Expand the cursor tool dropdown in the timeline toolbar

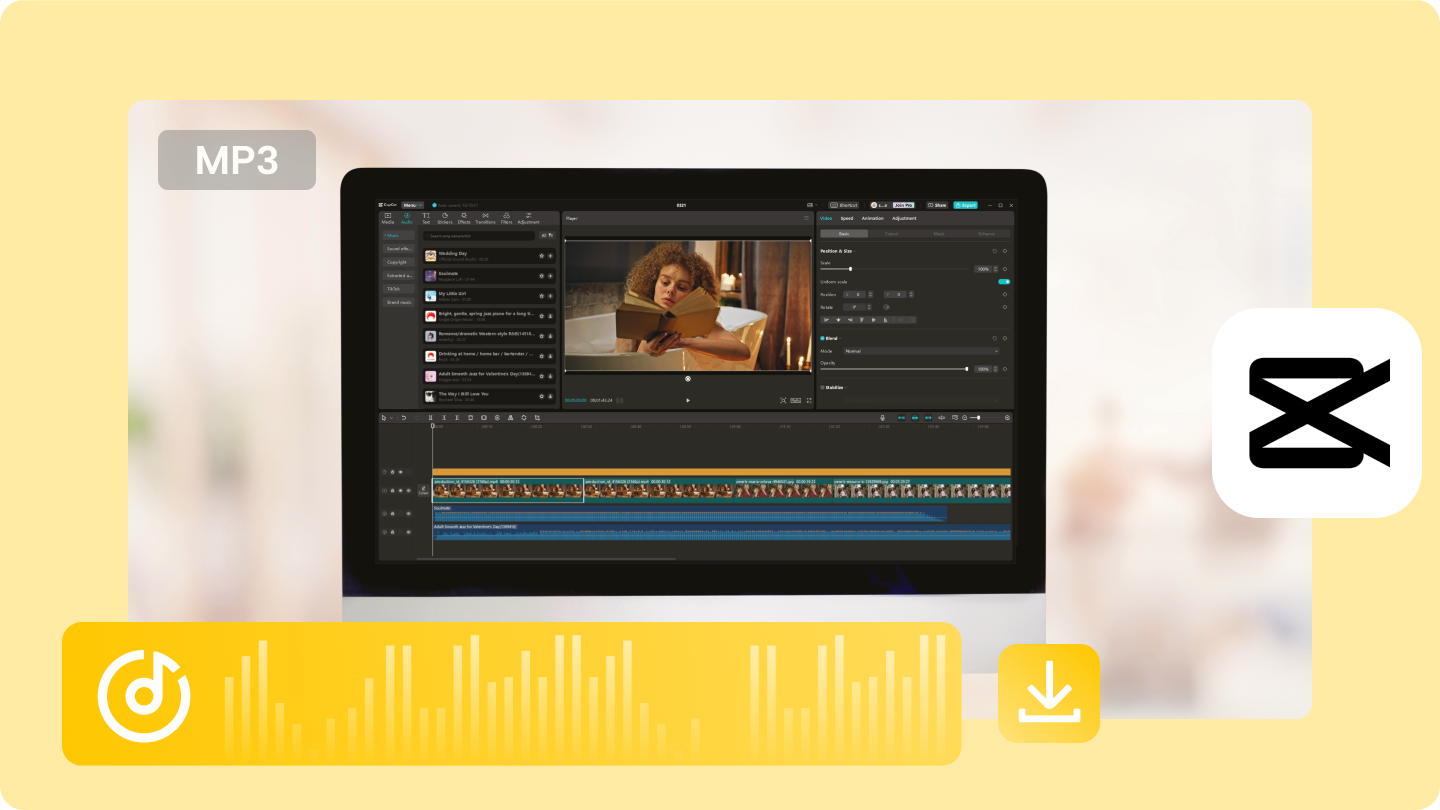click(x=391, y=418)
